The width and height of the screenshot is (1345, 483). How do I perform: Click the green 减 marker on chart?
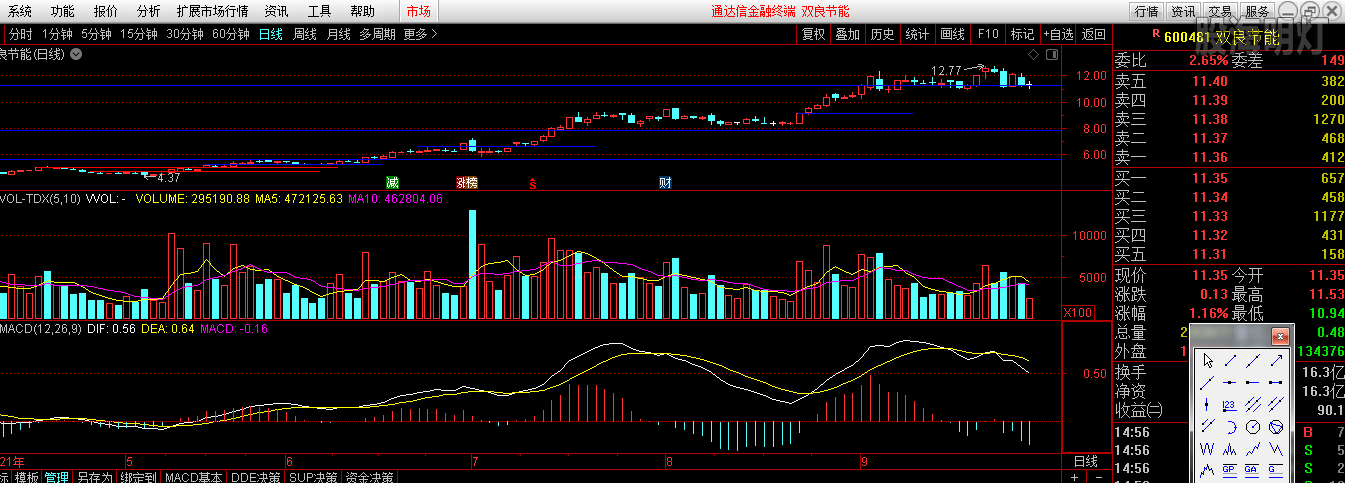pyautogui.click(x=392, y=182)
